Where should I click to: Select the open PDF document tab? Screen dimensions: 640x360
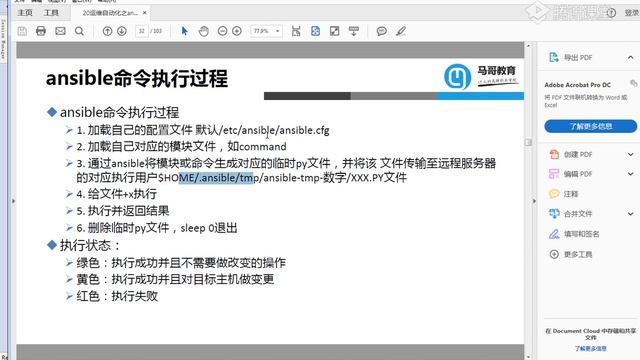point(110,13)
